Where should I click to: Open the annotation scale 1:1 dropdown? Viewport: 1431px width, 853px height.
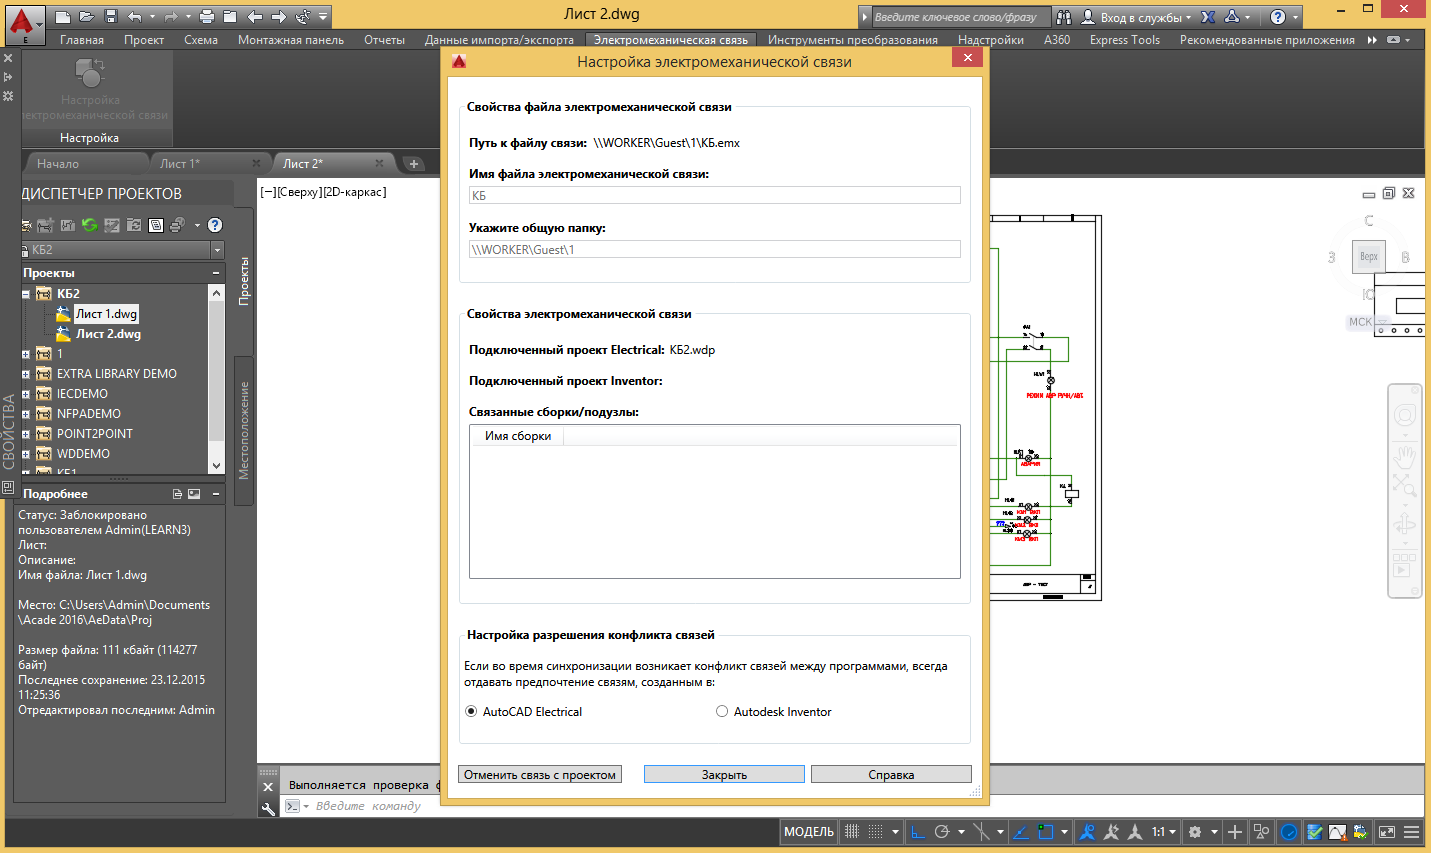[1163, 832]
